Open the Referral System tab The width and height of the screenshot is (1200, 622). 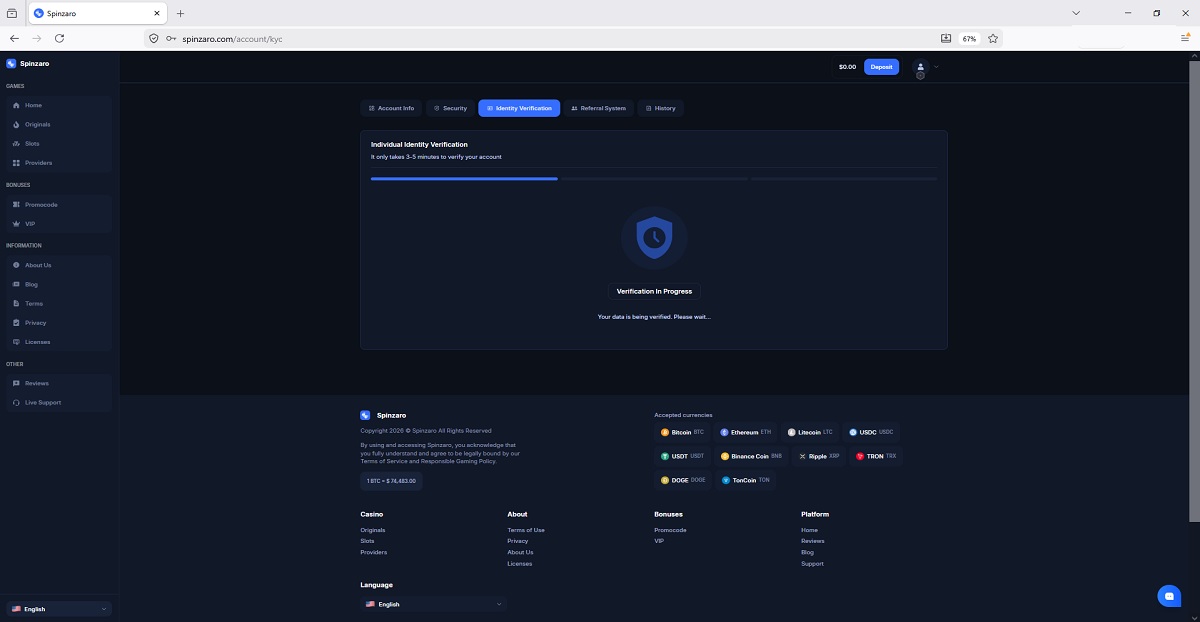[x=598, y=108]
